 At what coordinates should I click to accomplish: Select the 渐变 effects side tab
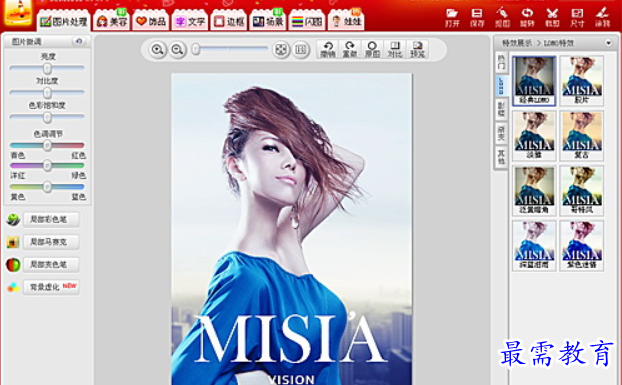pyautogui.click(x=501, y=133)
